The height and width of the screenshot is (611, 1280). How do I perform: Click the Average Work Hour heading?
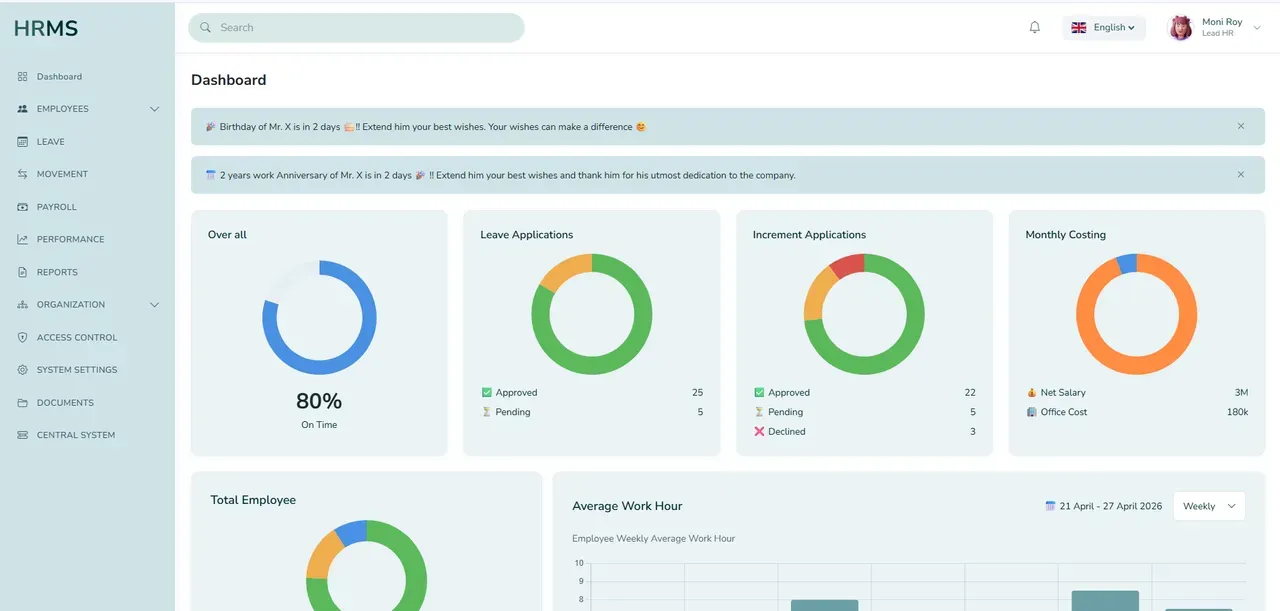tap(627, 506)
